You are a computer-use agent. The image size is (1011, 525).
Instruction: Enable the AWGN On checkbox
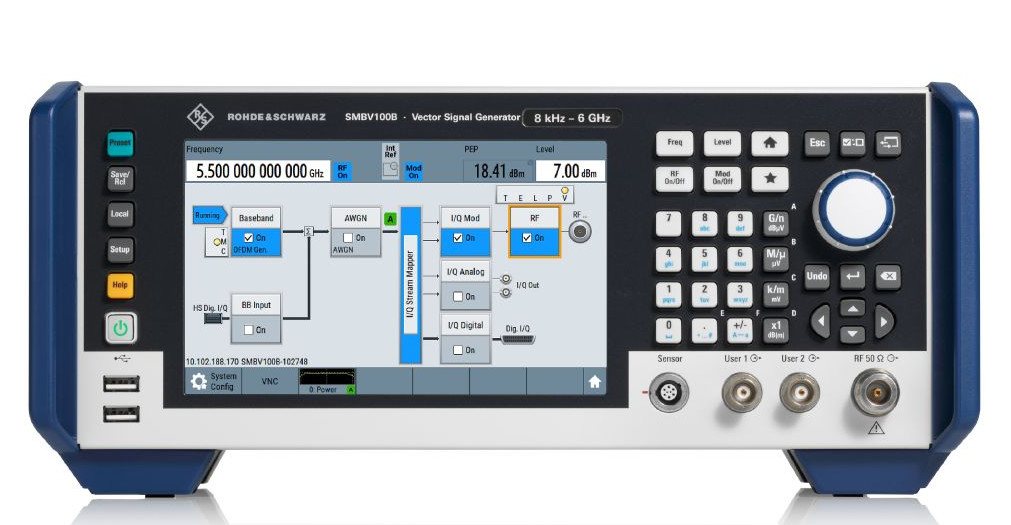click(348, 238)
